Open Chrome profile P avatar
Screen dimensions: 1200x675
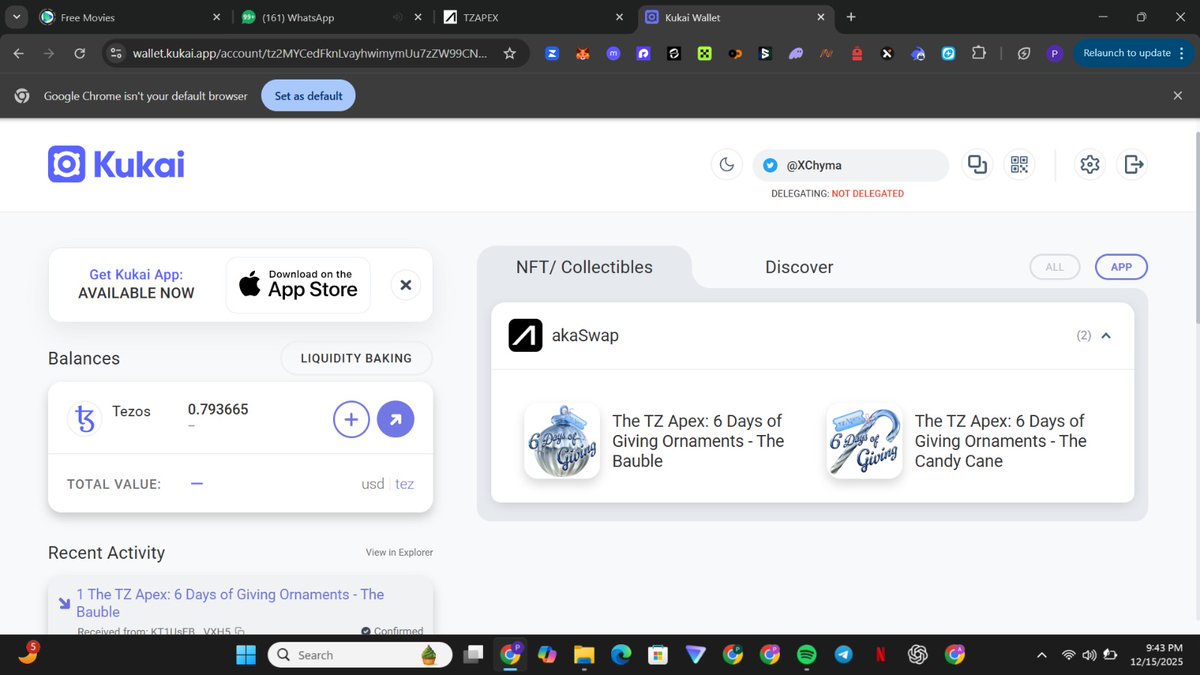1054,53
